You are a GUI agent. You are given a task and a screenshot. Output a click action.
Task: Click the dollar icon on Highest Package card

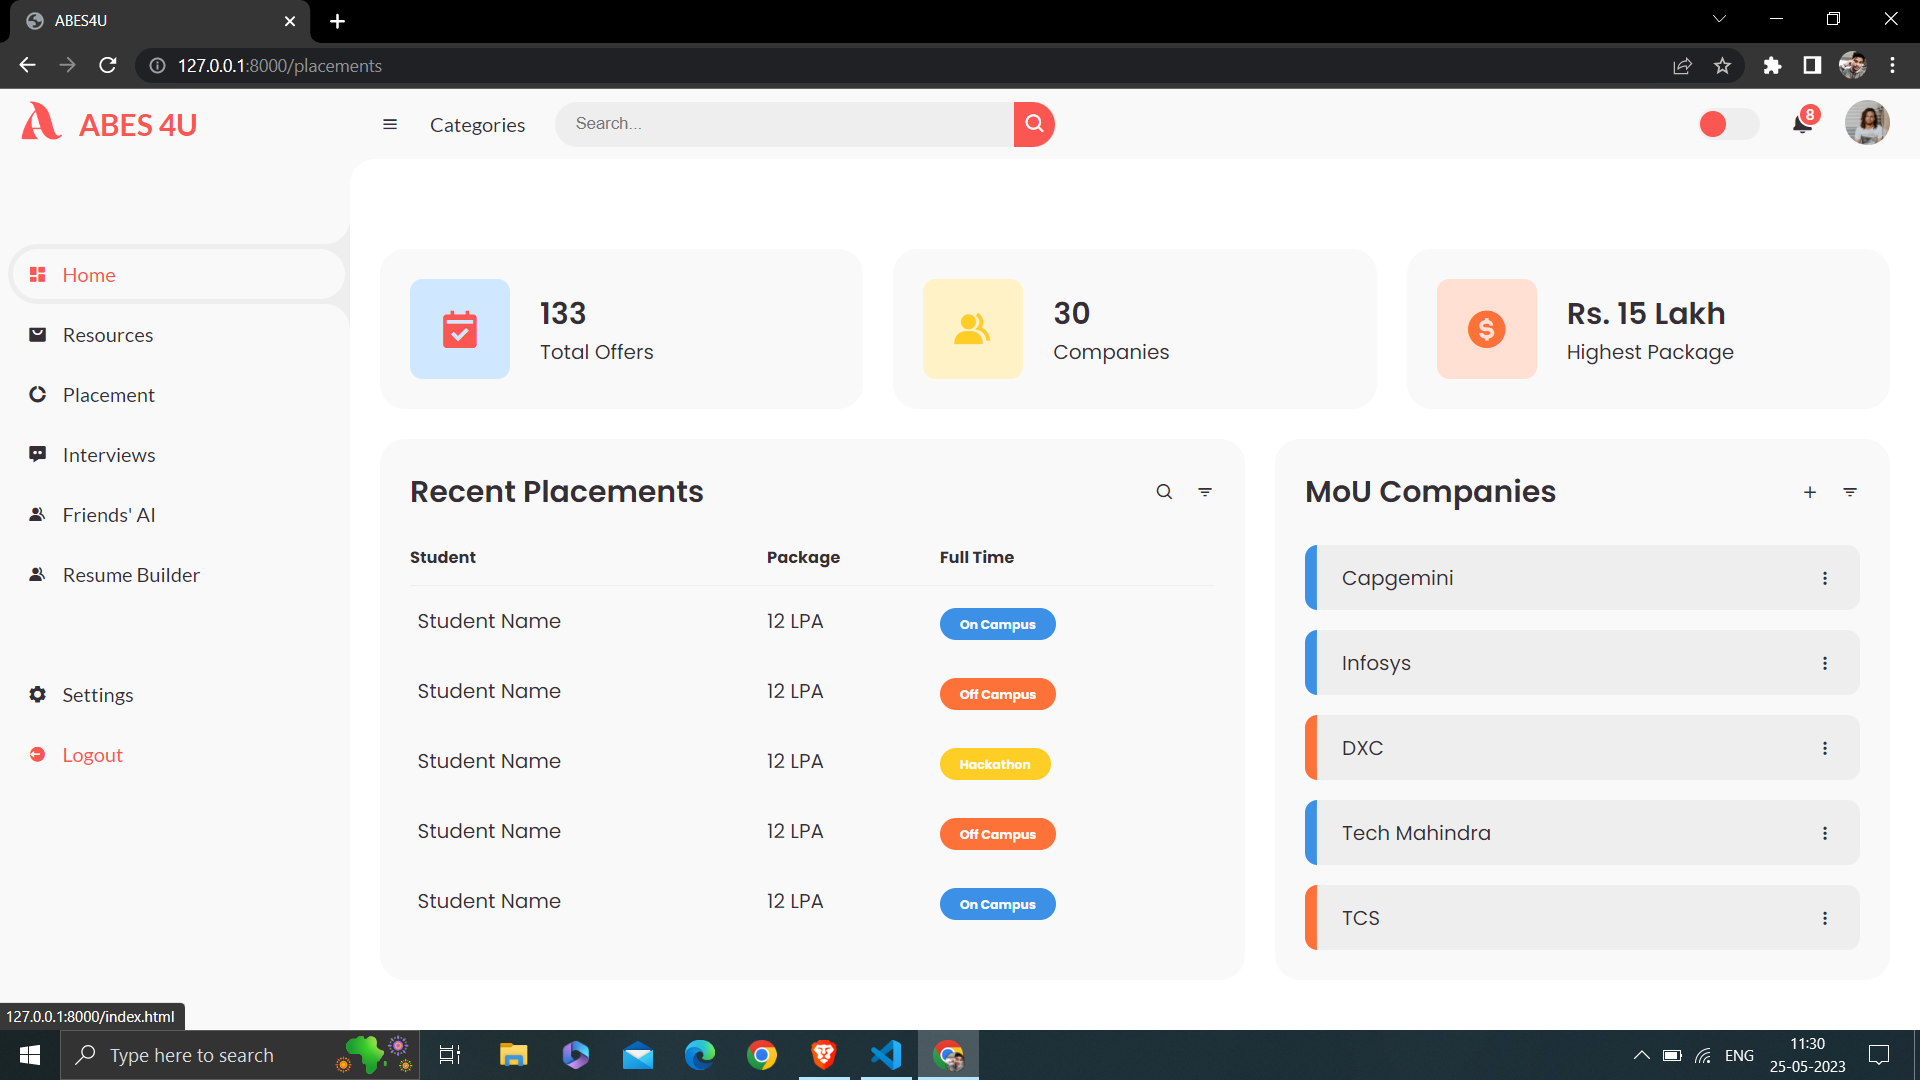(x=1486, y=329)
